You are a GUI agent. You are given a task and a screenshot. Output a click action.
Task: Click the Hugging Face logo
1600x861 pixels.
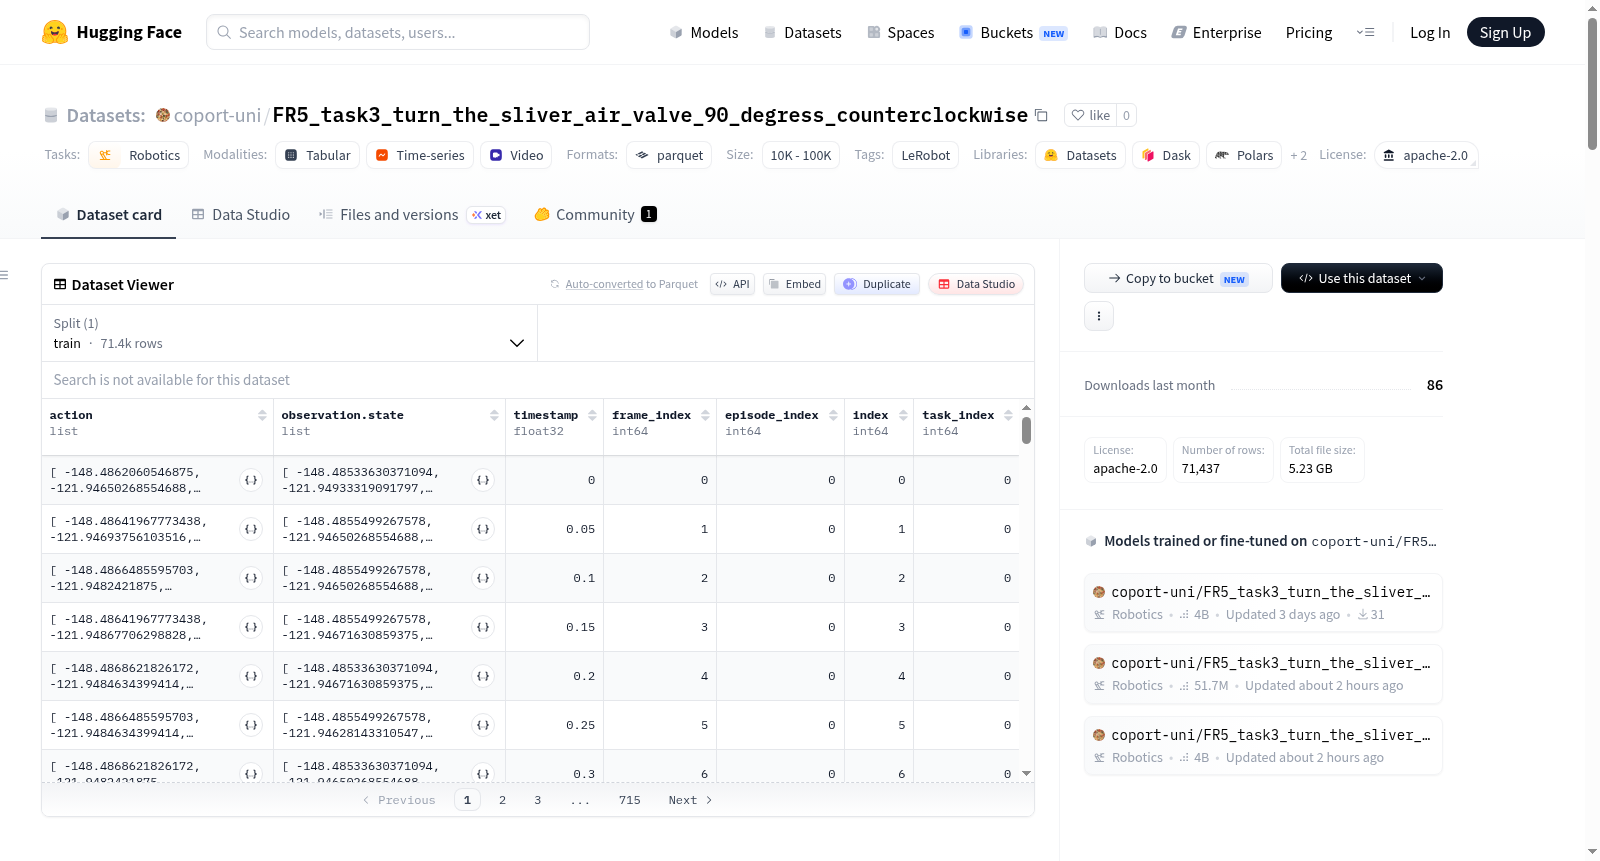coord(112,32)
